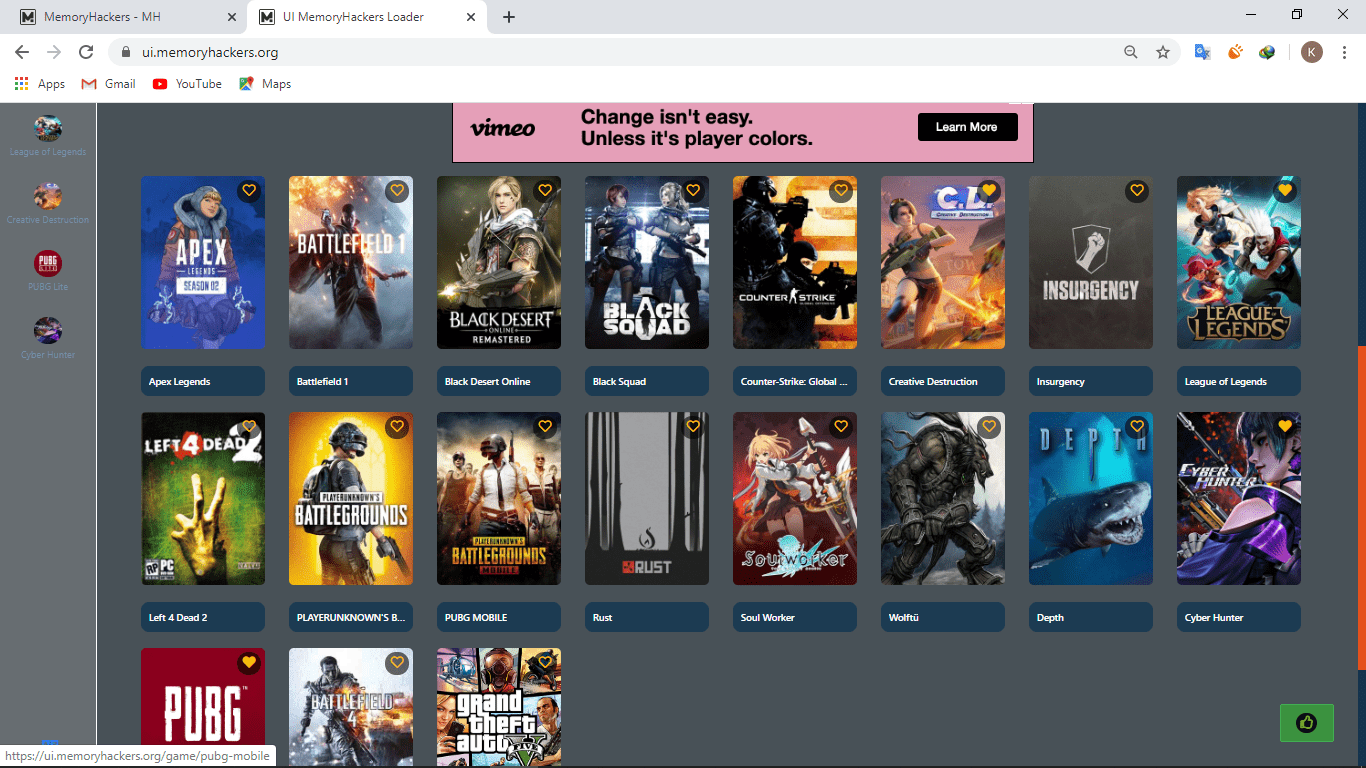Toggle favorite heart on Apex Legends card
The width and height of the screenshot is (1366, 768).
[x=249, y=190]
